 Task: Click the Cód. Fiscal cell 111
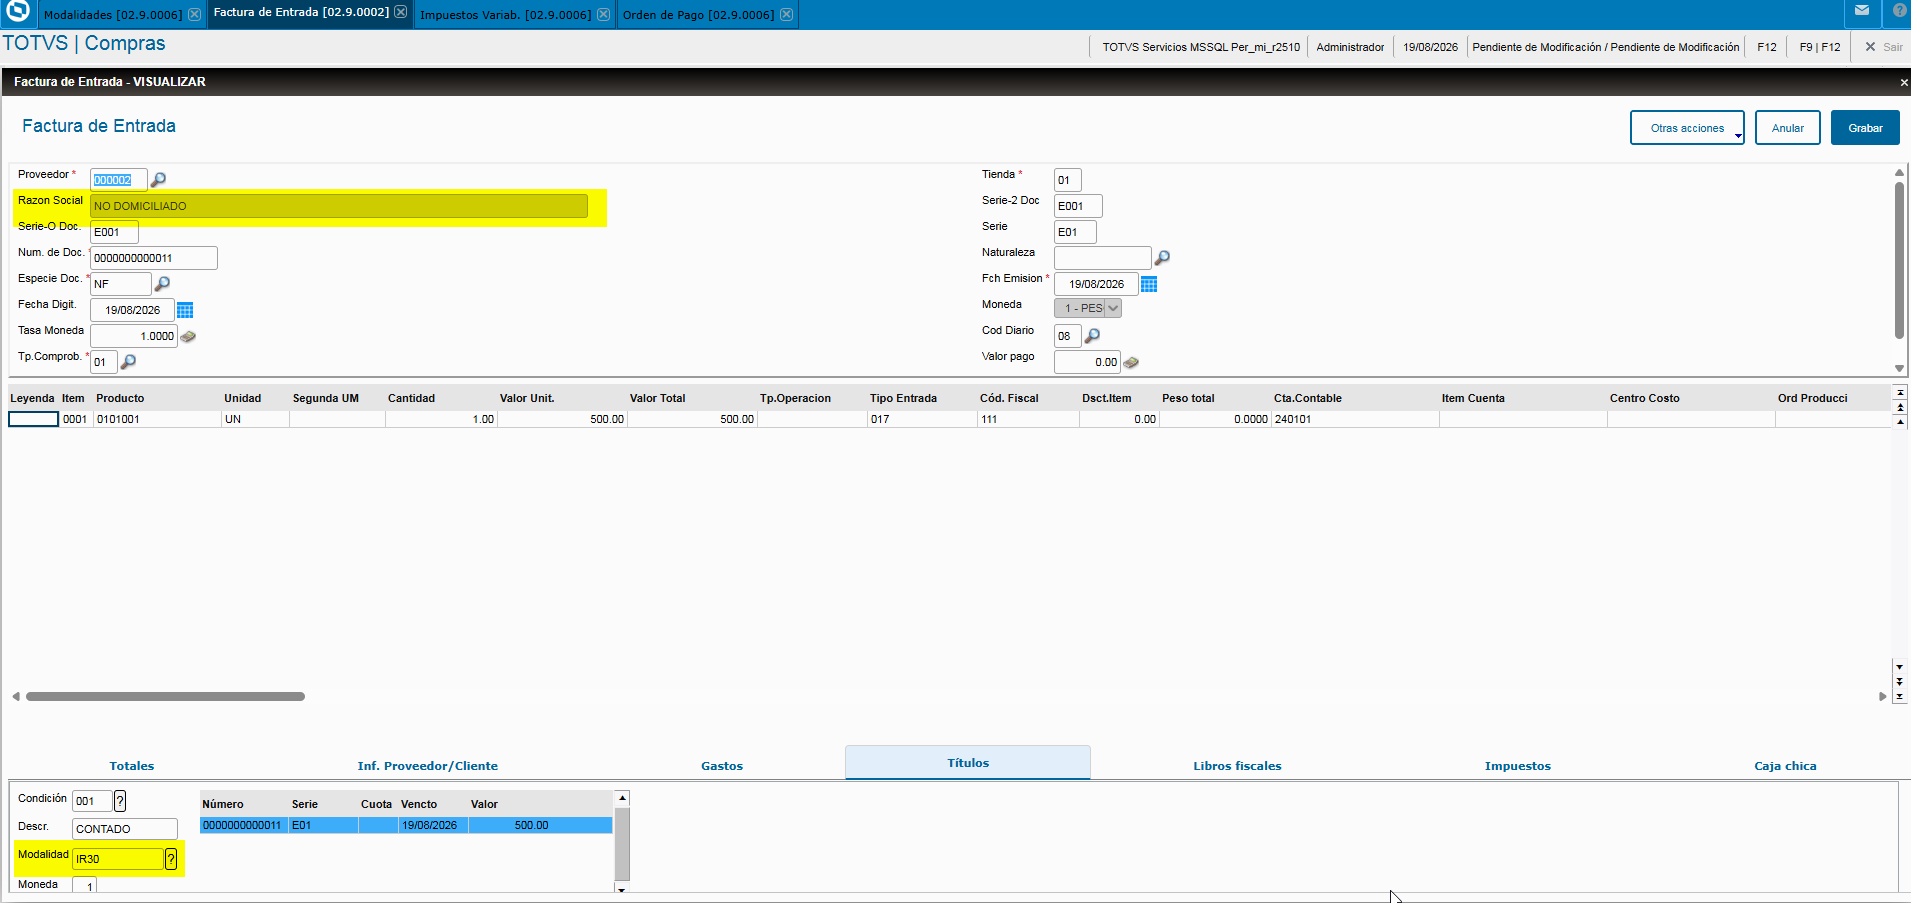tap(1028, 419)
